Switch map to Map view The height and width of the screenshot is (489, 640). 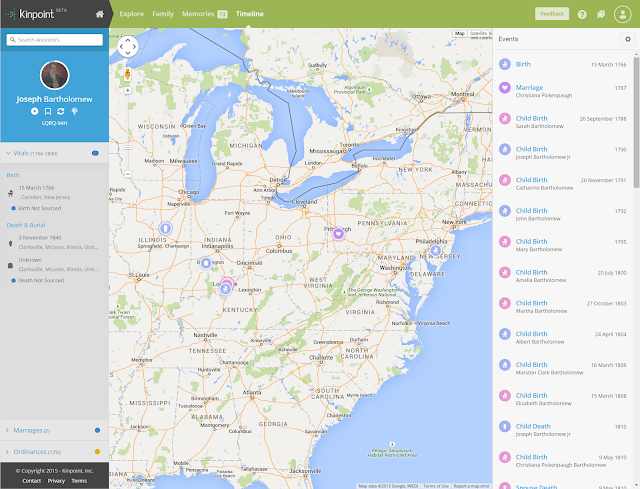pos(460,33)
